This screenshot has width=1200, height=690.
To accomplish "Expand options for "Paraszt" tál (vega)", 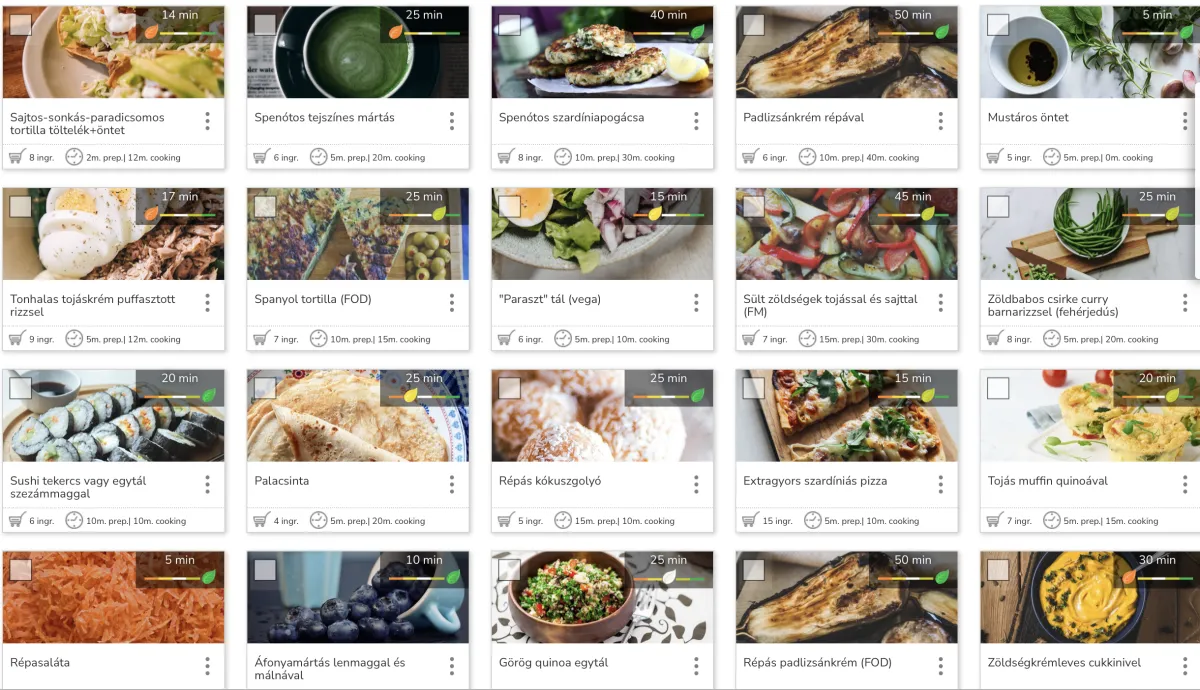I will pos(696,303).
